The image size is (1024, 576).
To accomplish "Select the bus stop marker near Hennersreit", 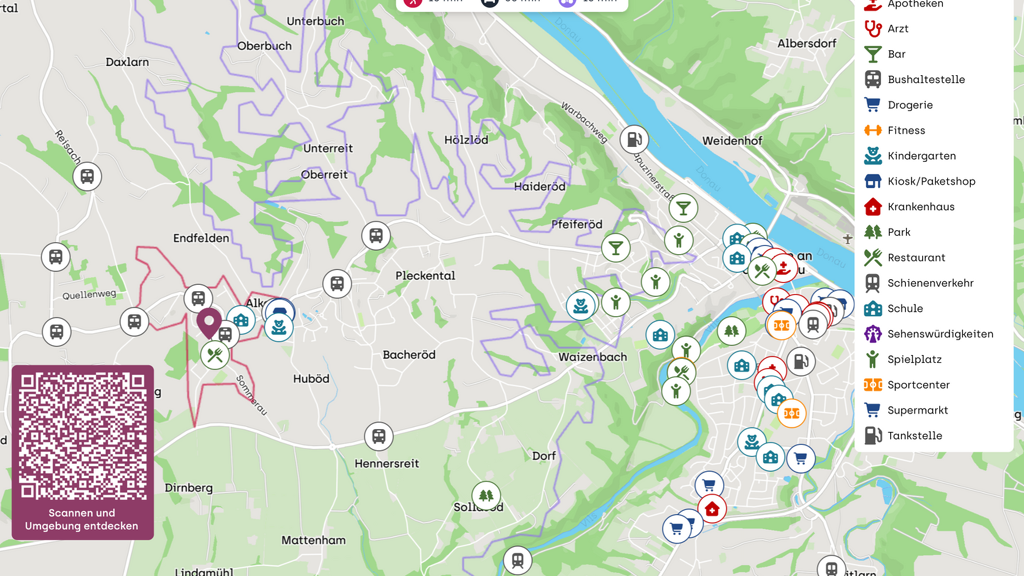I will (x=378, y=437).
